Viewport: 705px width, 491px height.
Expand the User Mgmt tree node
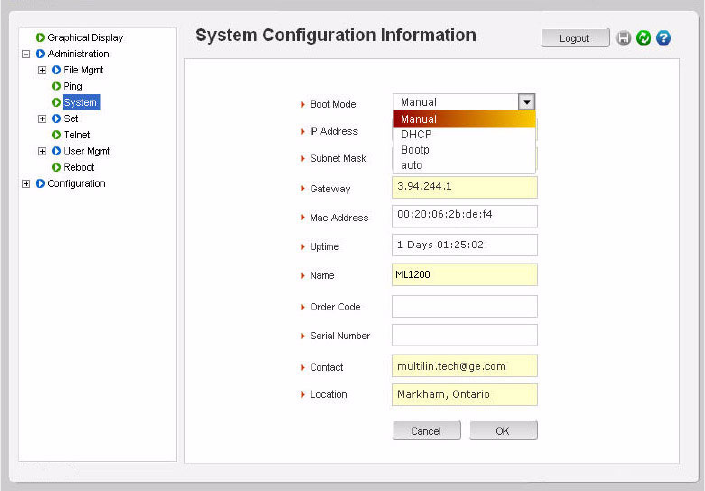point(42,151)
